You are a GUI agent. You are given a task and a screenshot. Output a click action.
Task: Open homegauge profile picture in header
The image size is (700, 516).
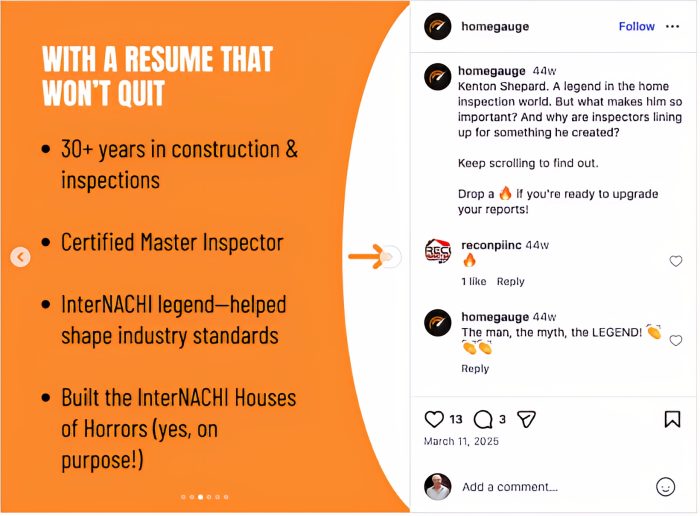click(x=437, y=27)
